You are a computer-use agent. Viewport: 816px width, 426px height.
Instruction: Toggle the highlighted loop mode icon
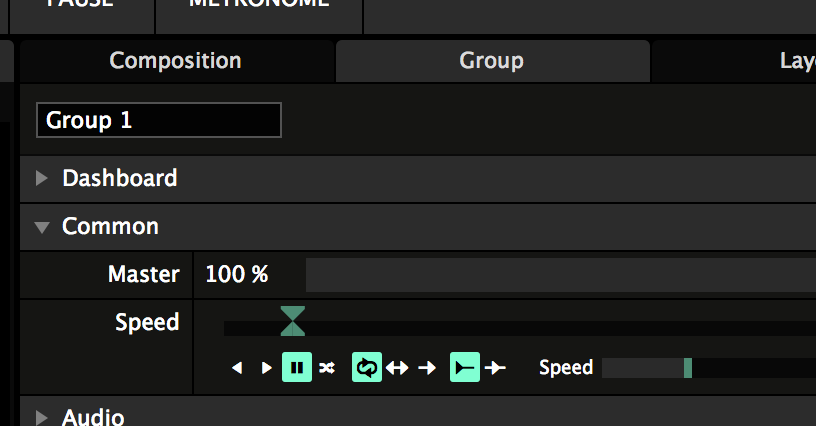point(366,368)
